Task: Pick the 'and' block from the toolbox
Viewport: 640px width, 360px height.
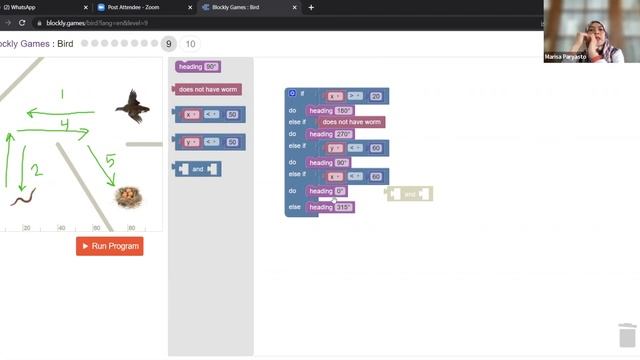Action: [x=198, y=169]
